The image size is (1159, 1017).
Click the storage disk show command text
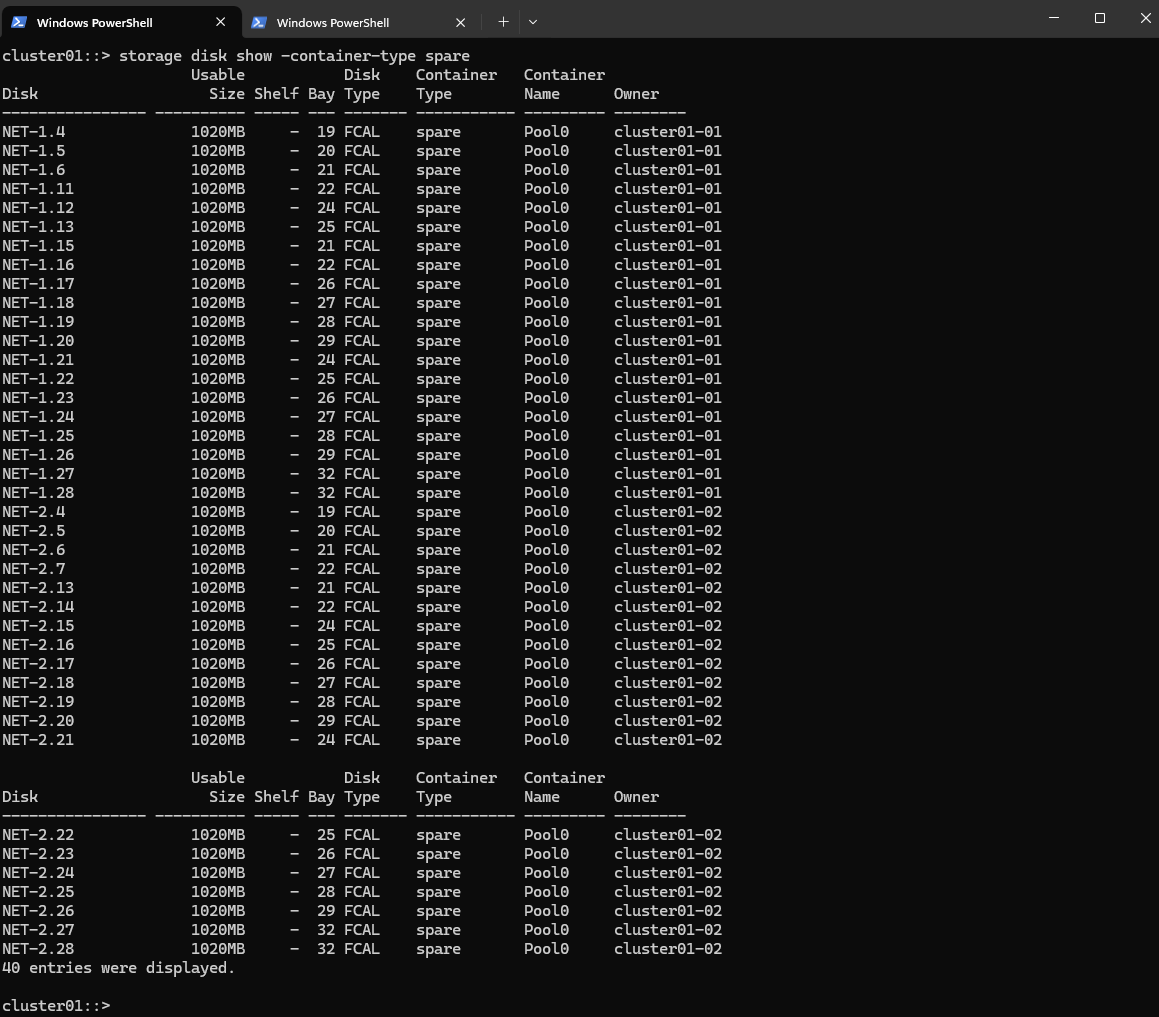point(294,56)
